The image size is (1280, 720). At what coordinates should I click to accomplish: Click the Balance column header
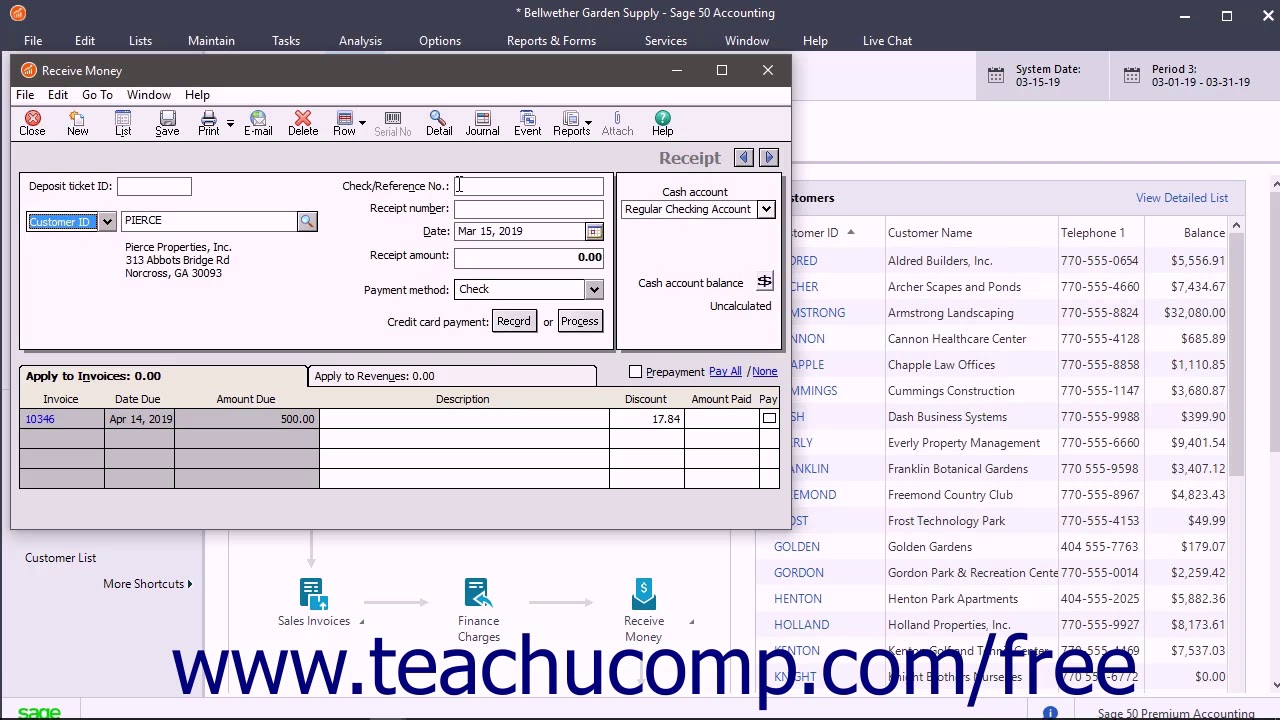pyautogui.click(x=1204, y=233)
